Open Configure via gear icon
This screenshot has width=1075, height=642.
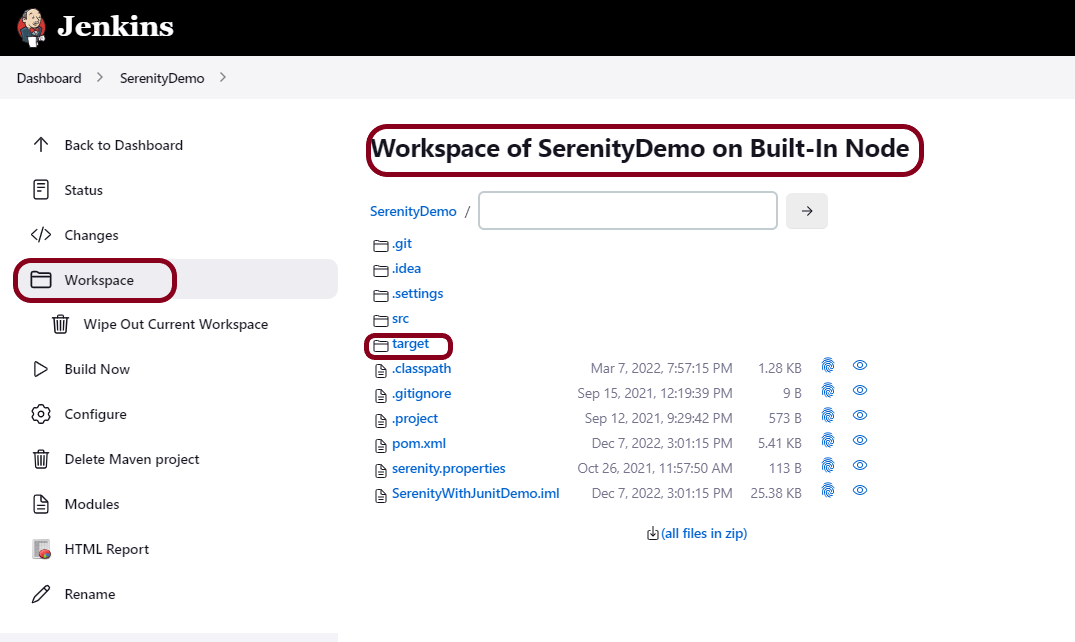[x=41, y=414]
